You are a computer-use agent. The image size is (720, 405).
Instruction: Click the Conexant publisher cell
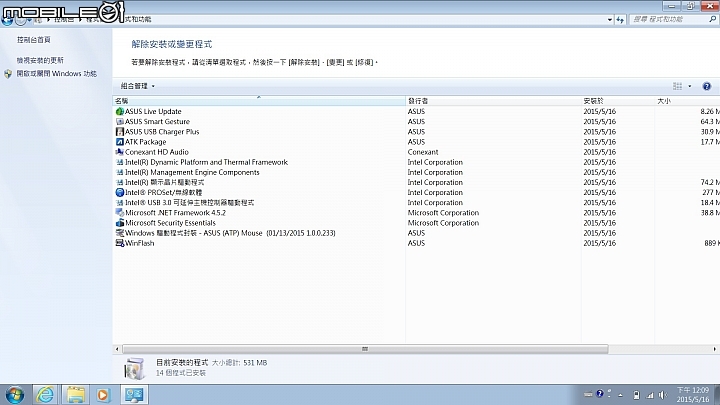[x=423, y=152]
